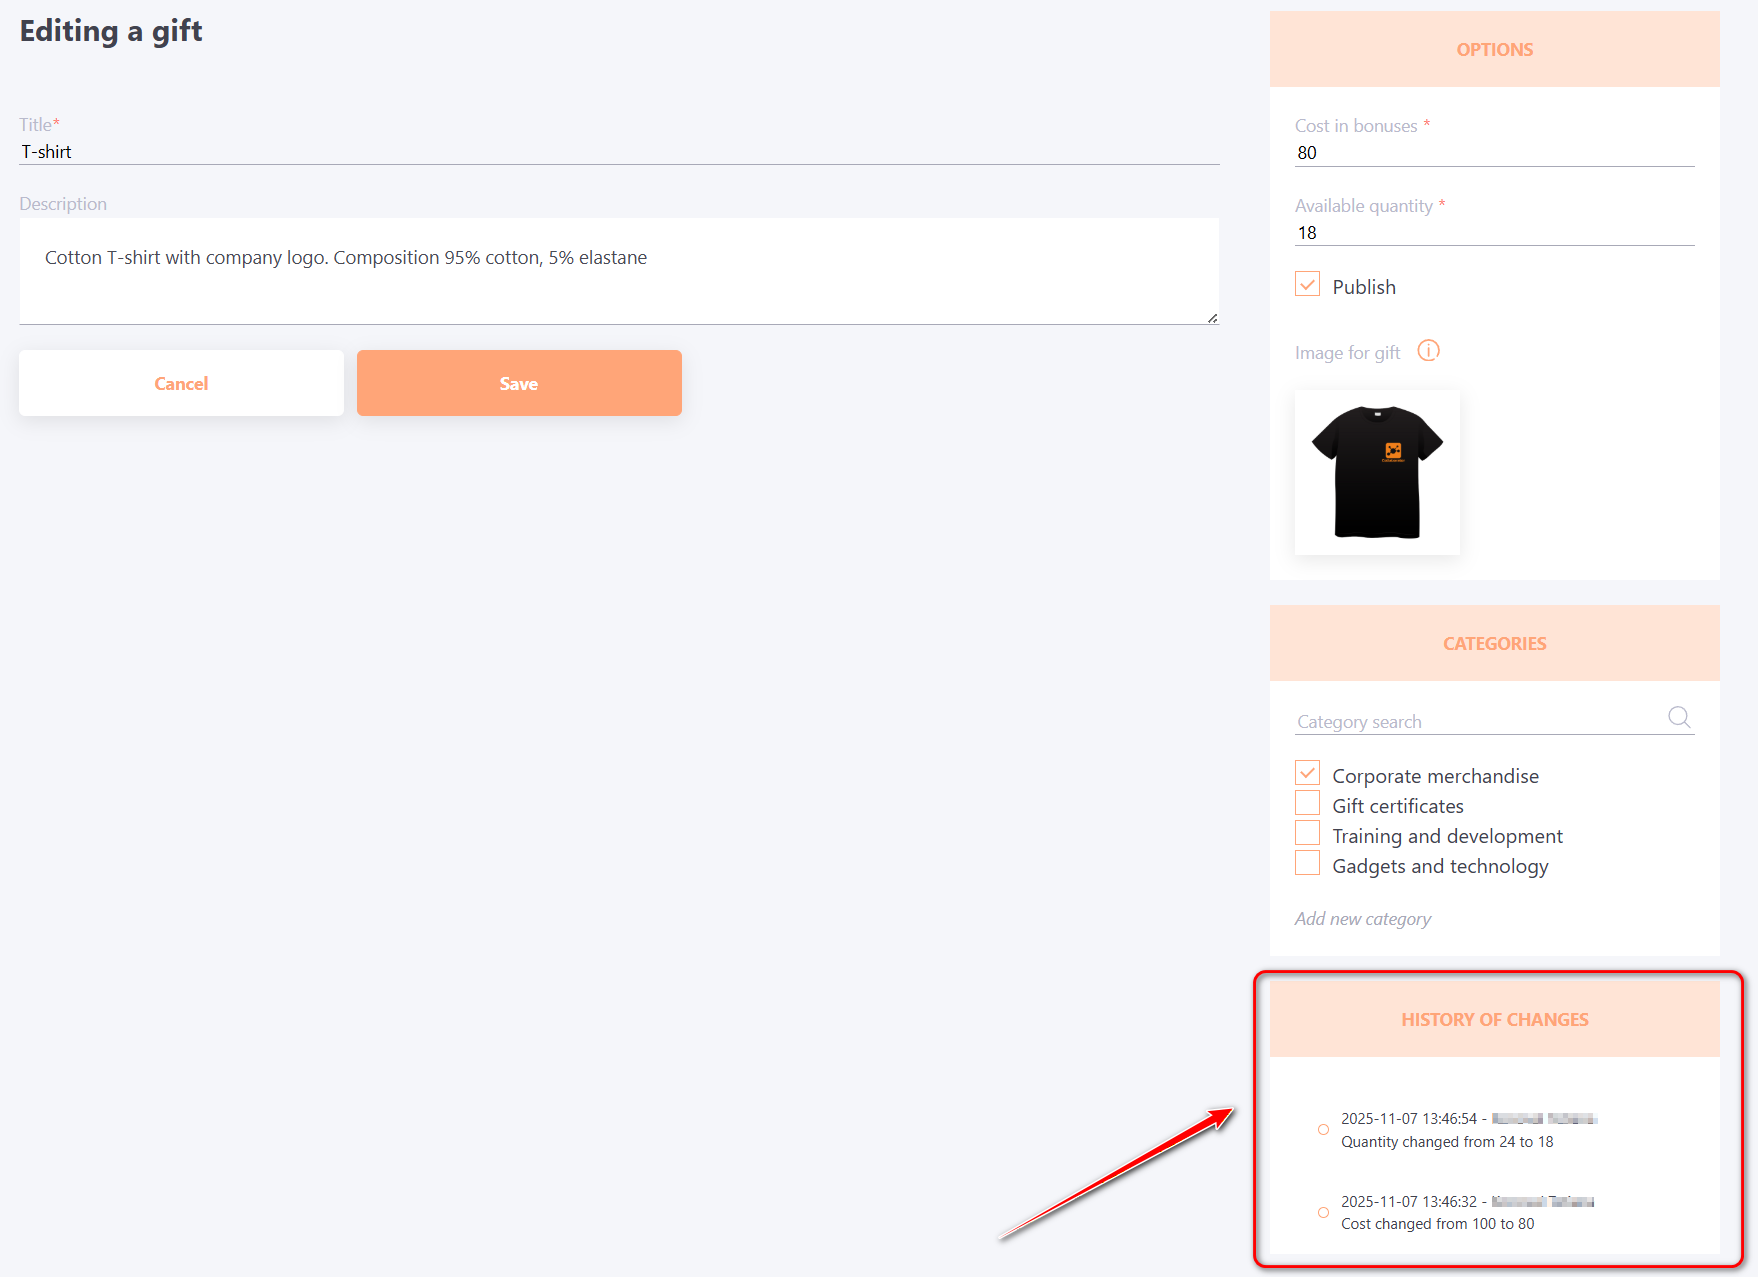The height and width of the screenshot is (1277, 1758).
Task: Click the Quantity changed history entry marker
Action: coord(1323,1130)
